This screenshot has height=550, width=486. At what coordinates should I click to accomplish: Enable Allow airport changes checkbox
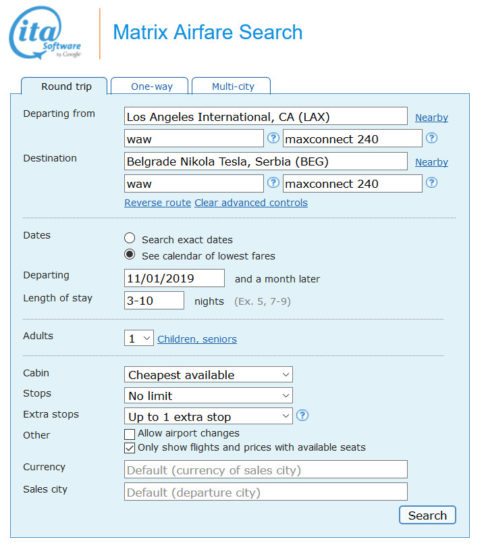129,434
